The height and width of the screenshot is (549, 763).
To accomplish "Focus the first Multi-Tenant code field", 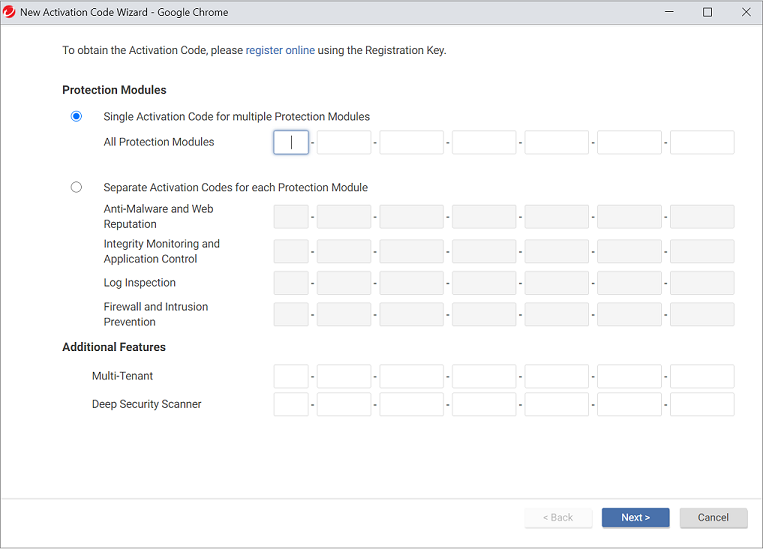I will (291, 376).
